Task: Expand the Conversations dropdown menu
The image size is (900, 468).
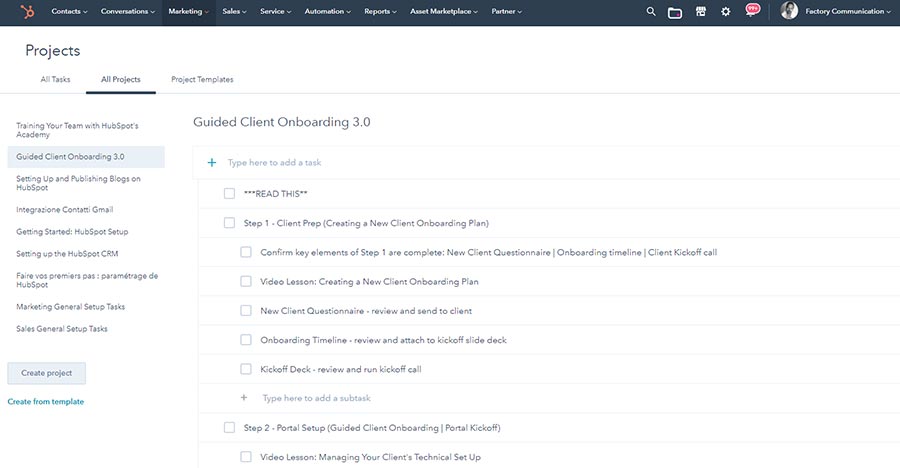Action: 128,11
